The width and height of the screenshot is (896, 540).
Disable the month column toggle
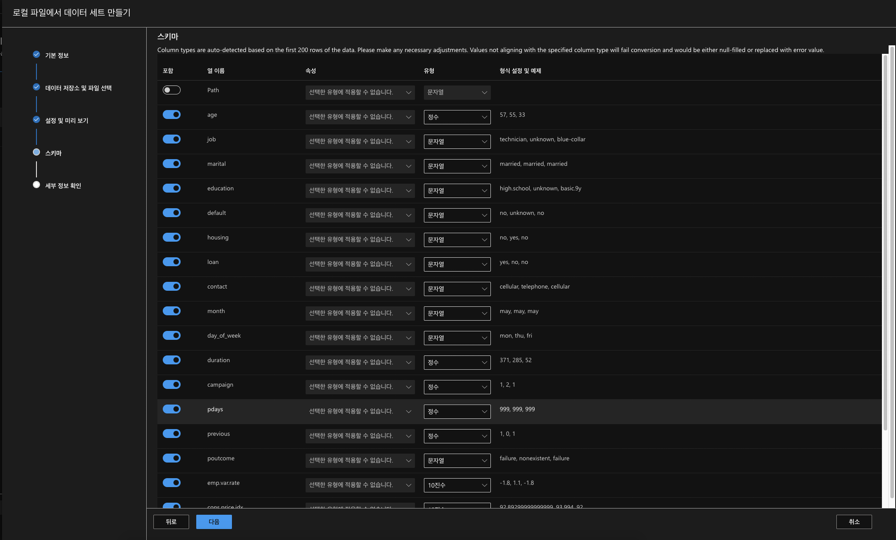click(x=171, y=311)
